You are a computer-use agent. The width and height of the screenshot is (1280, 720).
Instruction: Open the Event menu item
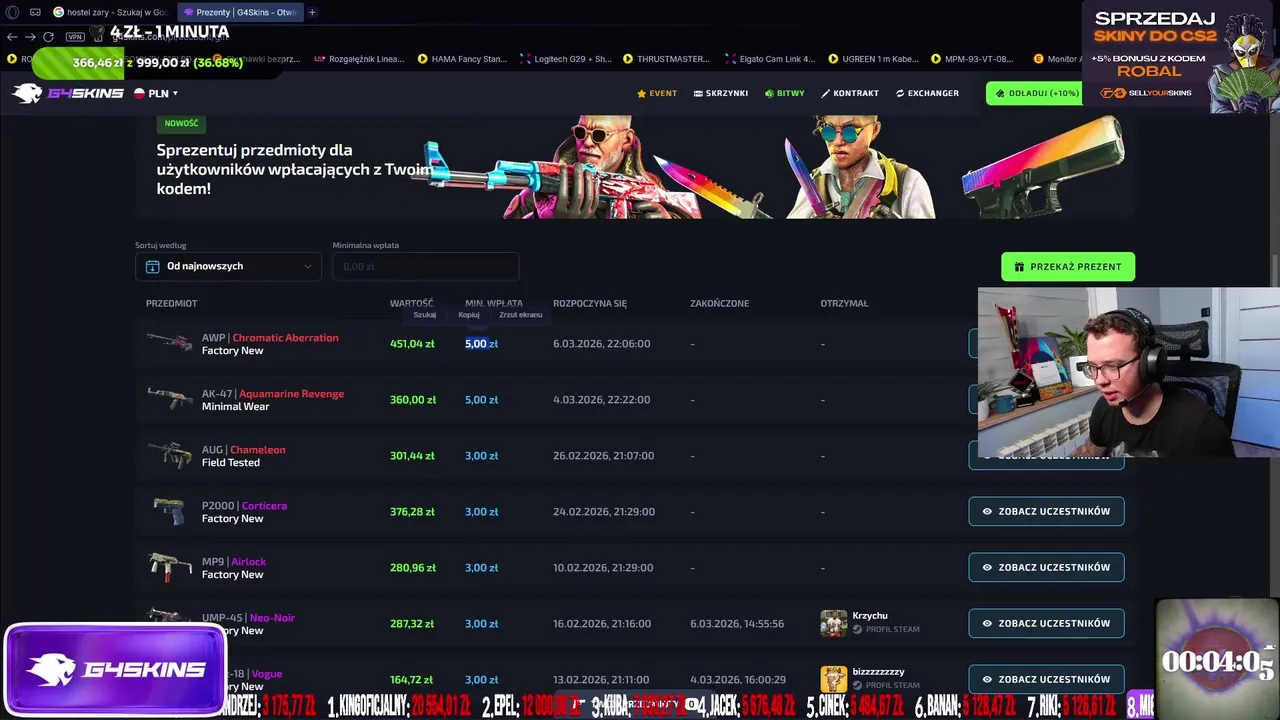(657, 93)
